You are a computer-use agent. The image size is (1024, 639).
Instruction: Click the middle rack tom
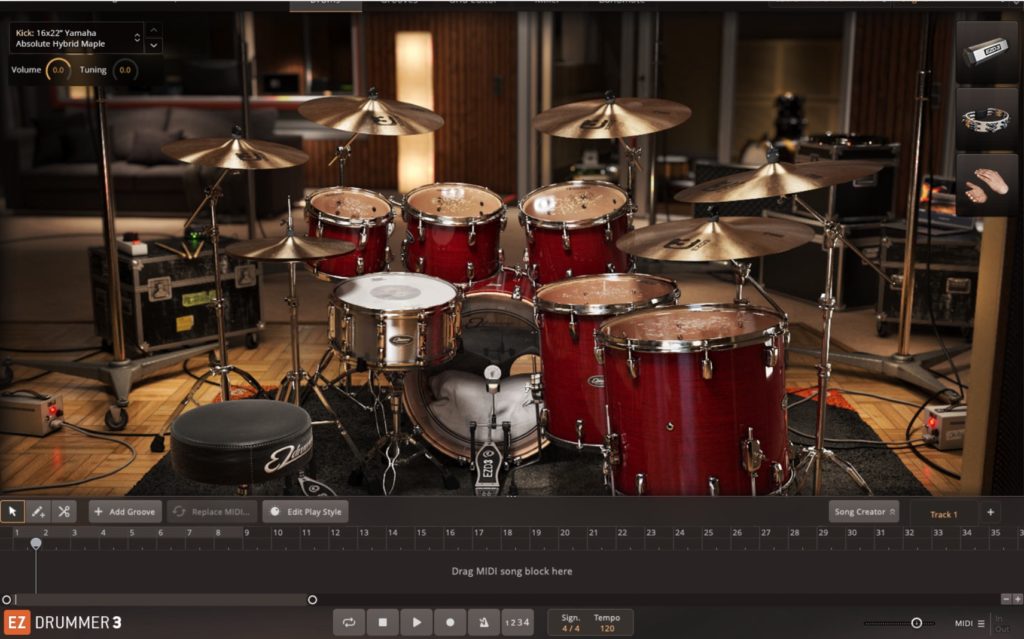pos(453,232)
